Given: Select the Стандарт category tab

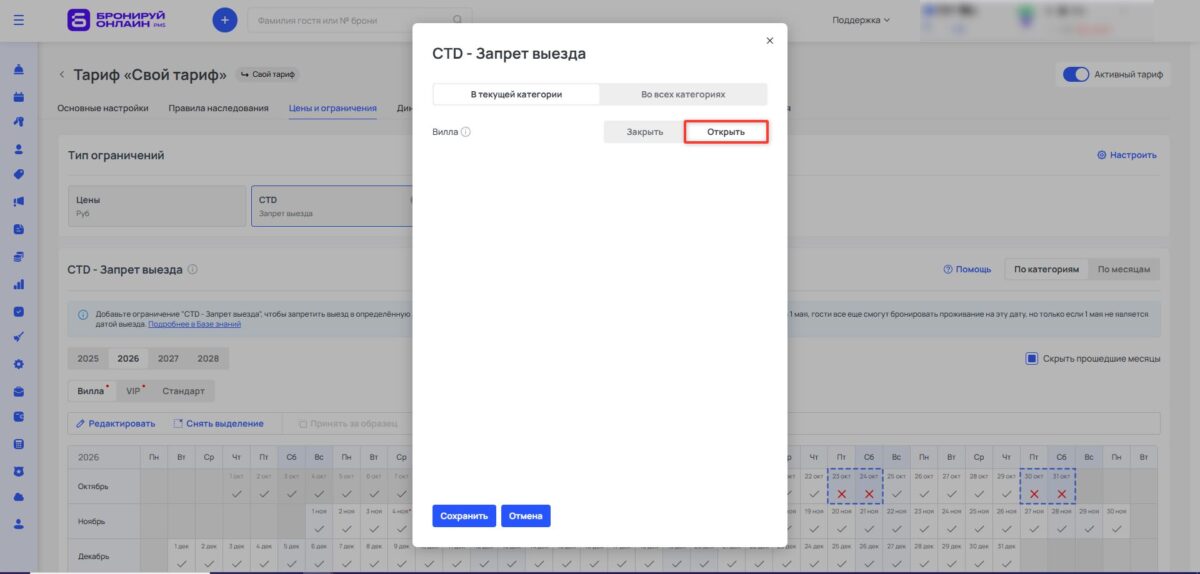Looking at the screenshot, I should click(x=184, y=391).
